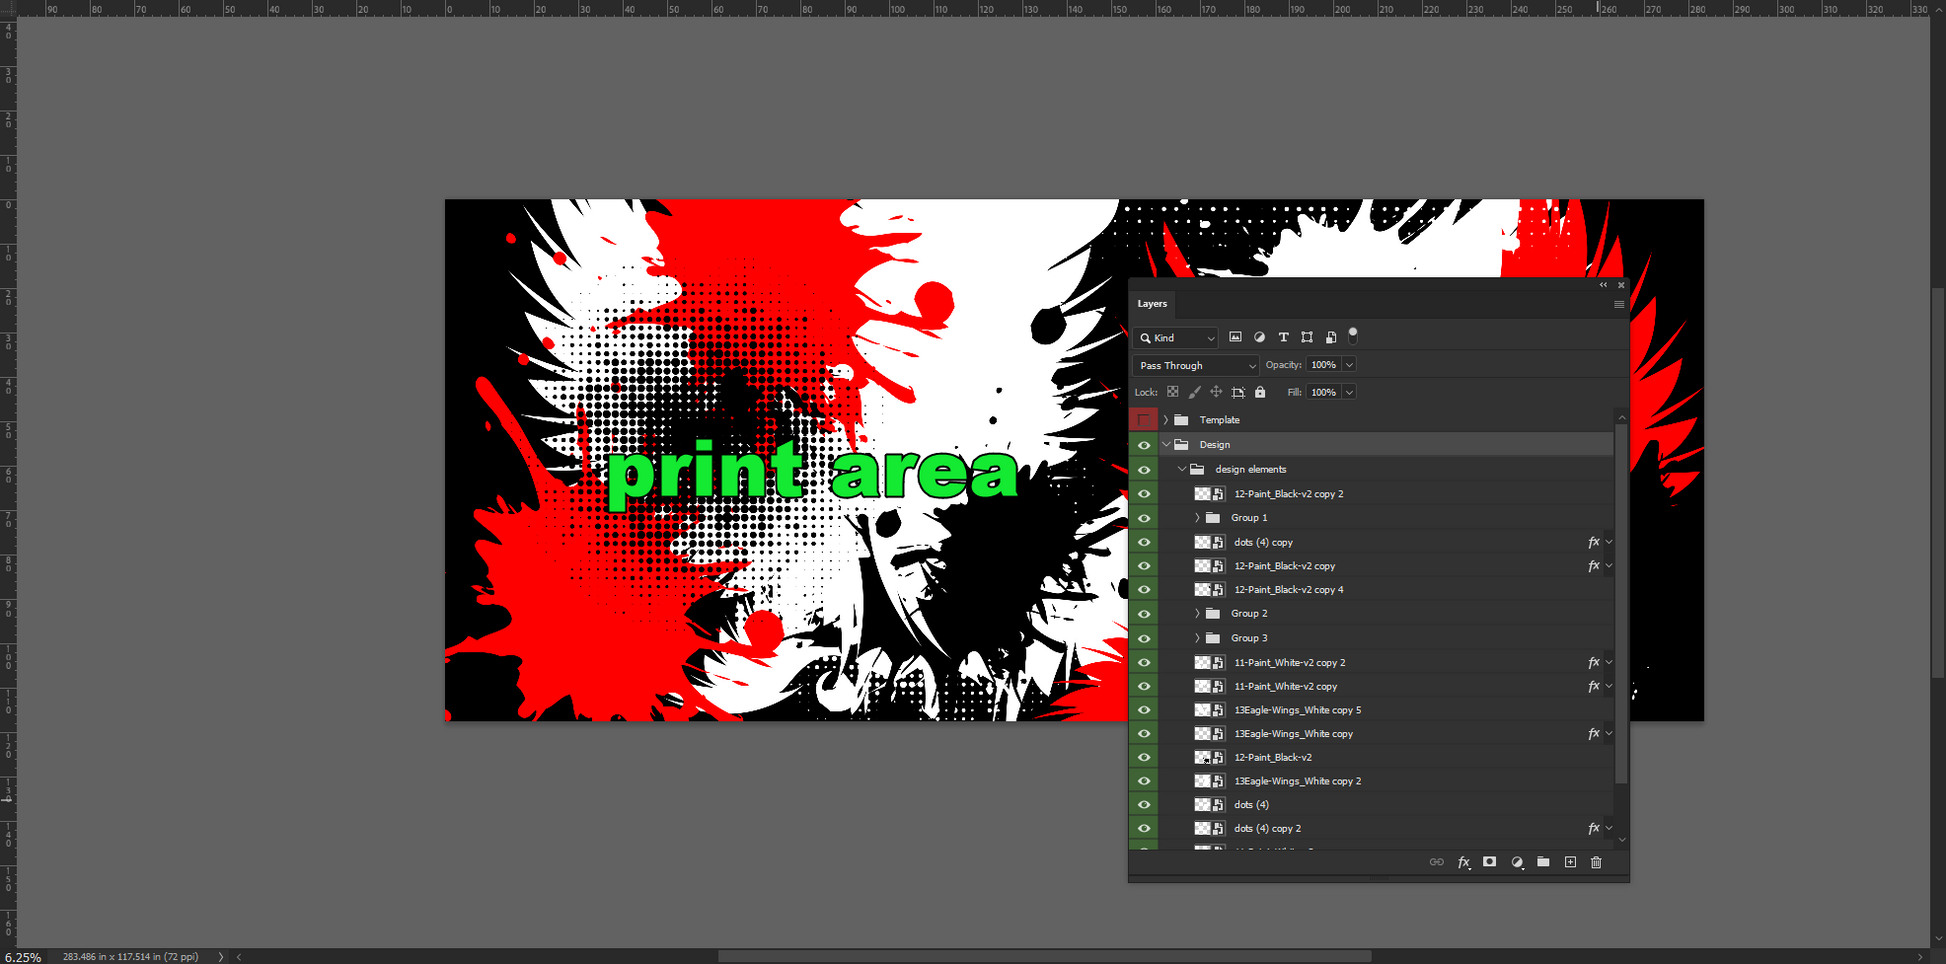Click the pixel layer filter icon
Screen dimensions: 1946x964
coord(1235,338)
